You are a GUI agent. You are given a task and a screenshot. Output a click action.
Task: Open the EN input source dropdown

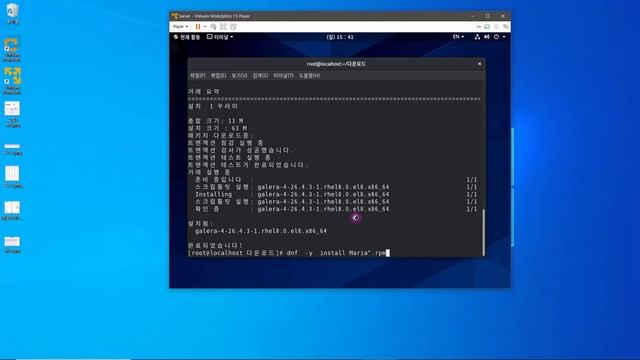[x=458, y=37]
